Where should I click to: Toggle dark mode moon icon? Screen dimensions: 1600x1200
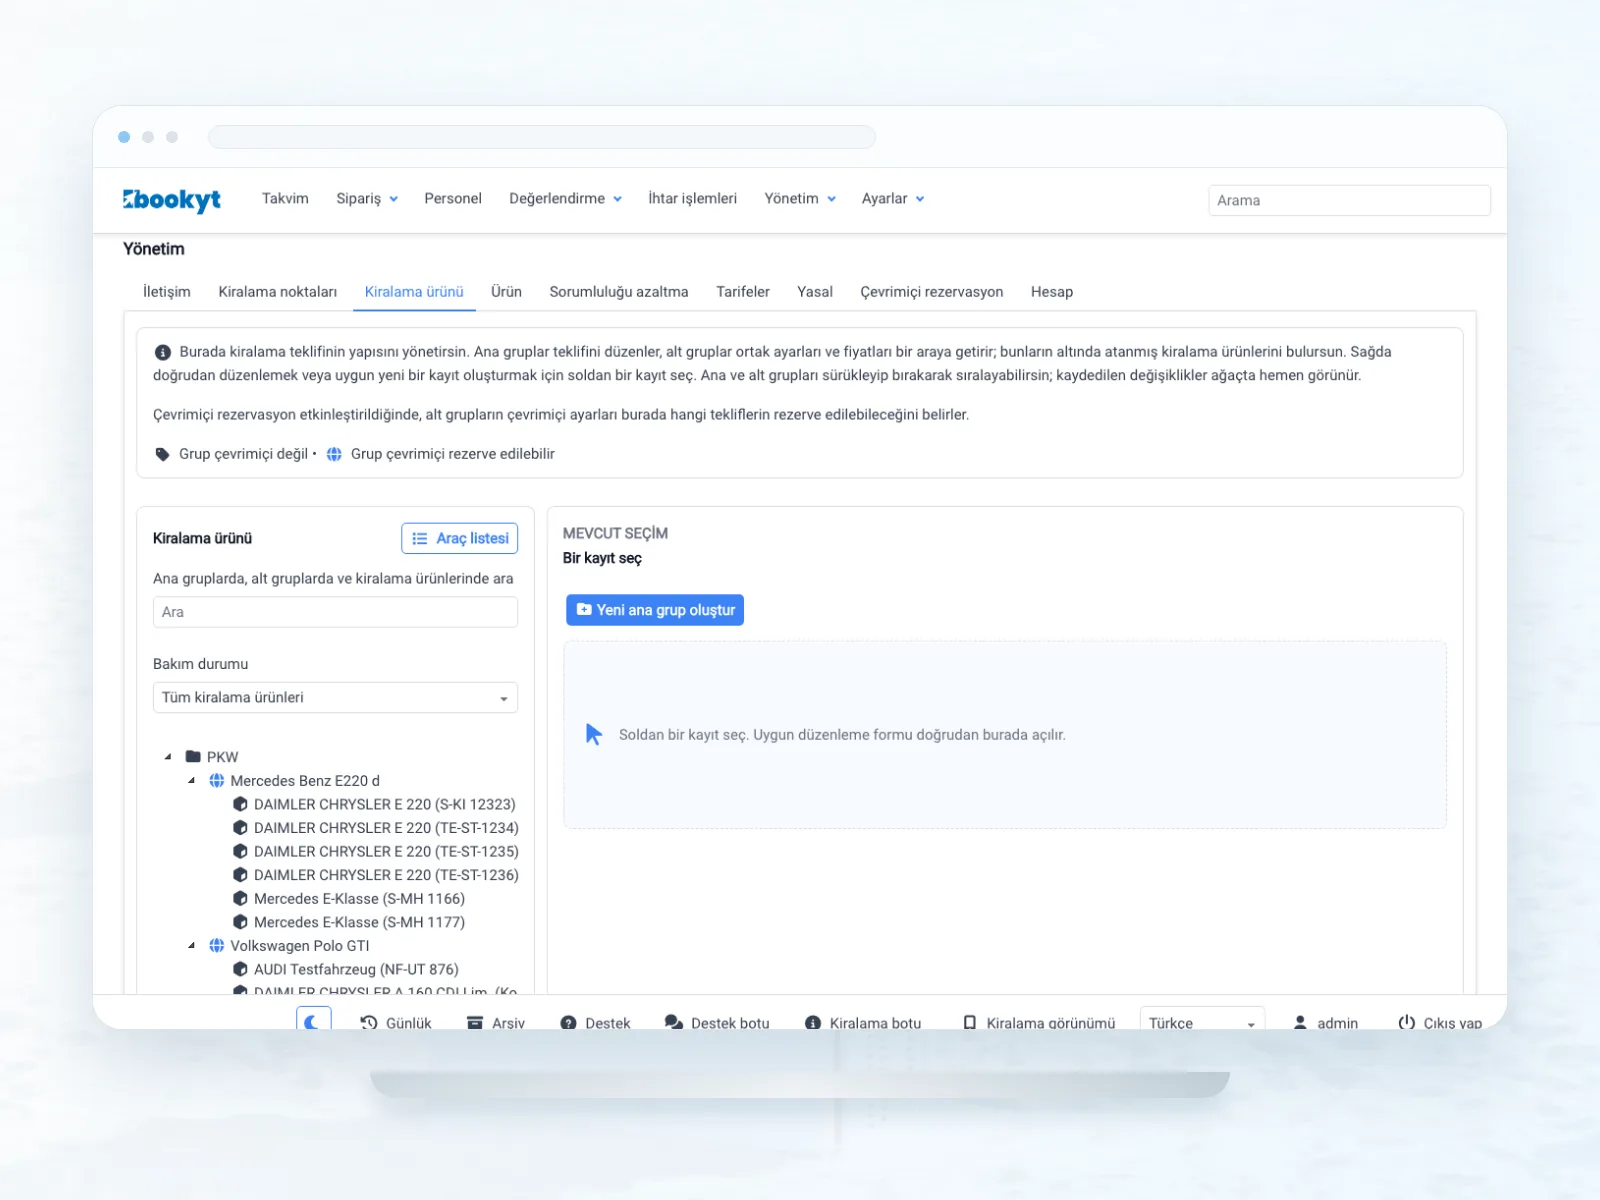click(313, 1020)
